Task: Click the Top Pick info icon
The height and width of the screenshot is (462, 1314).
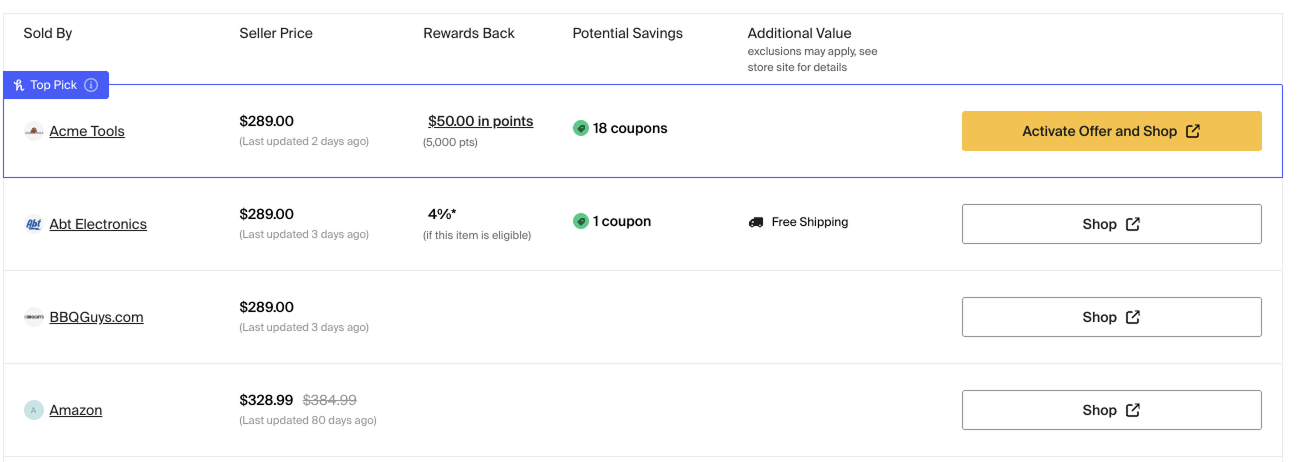Action: point(91,85)
